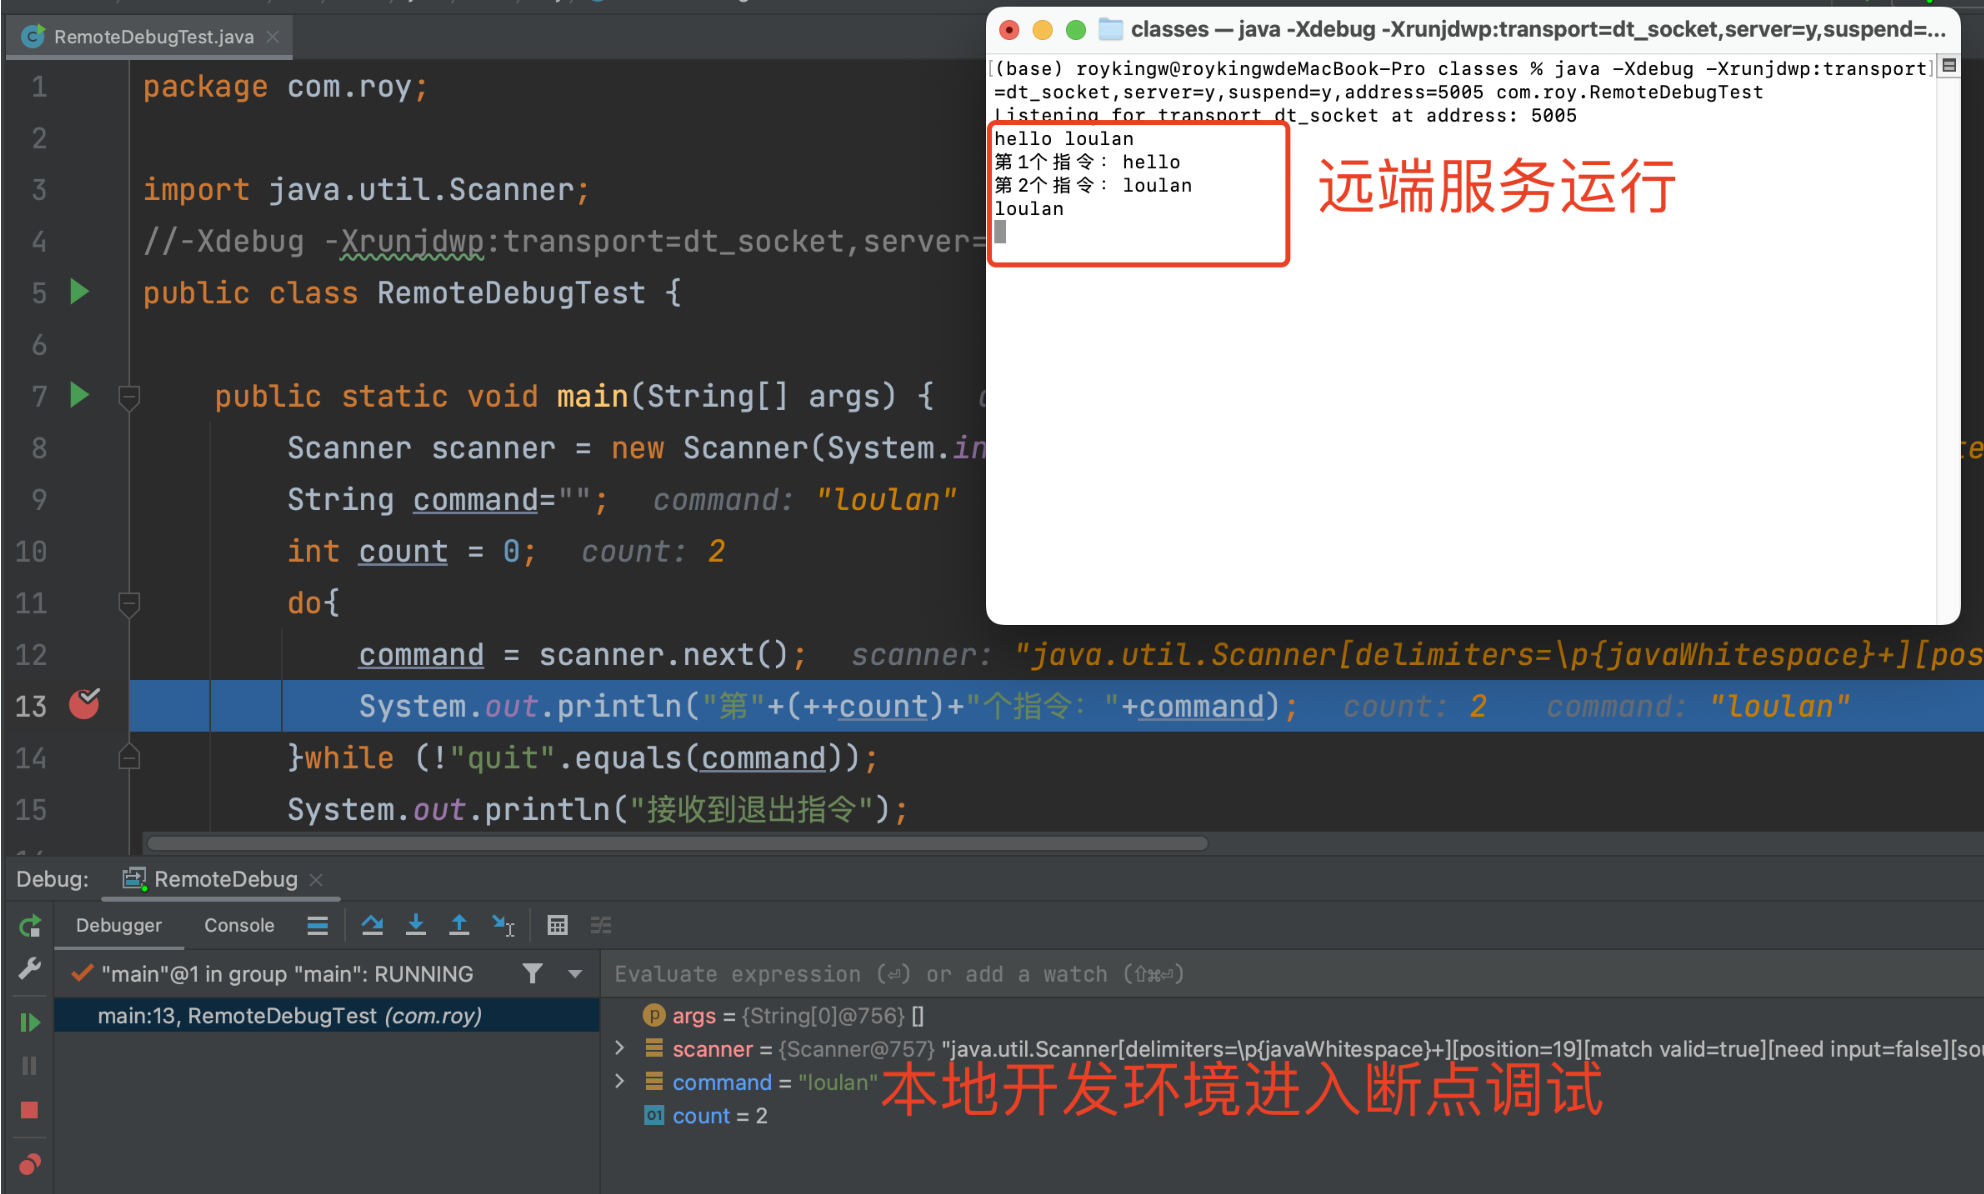Close the RemoteDebug debug session tab
Image resolution: width=1984 pixels, height=1194 pixels.
317,879
